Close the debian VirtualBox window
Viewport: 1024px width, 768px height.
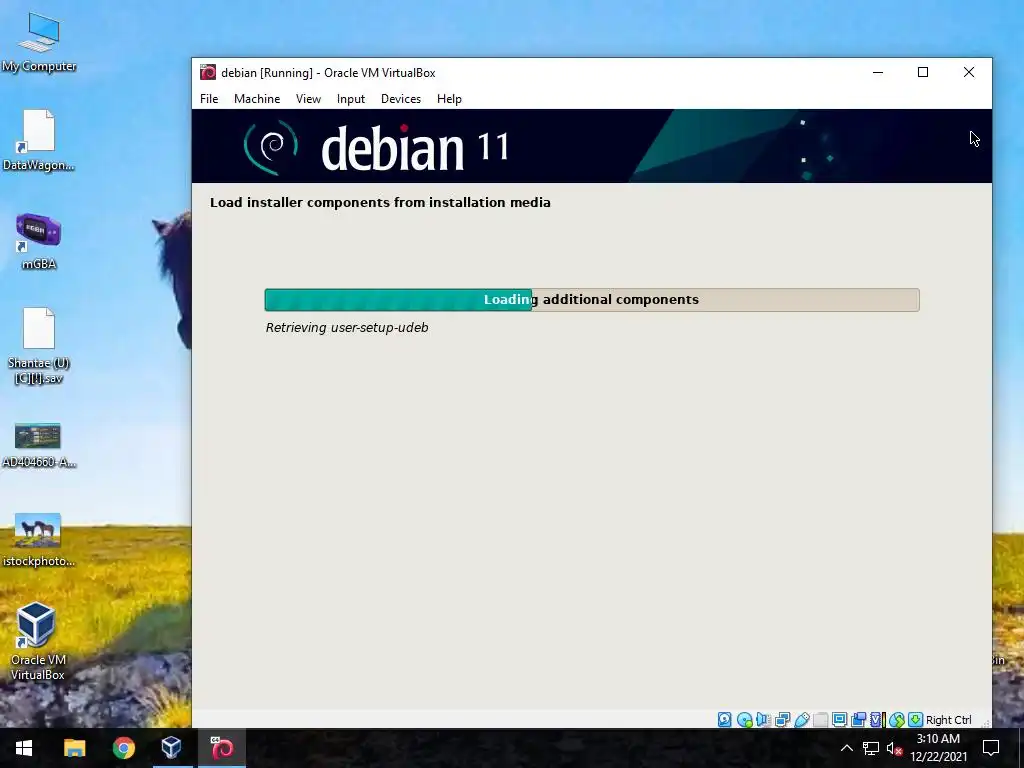pos(968,72)
